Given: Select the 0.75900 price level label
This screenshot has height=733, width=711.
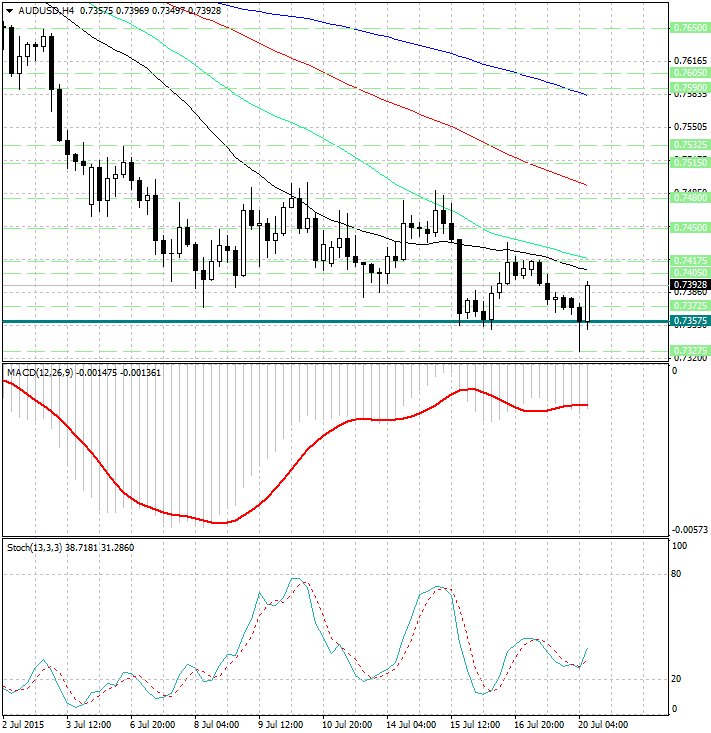Looking at the screenshot, I should coord(690,88).
